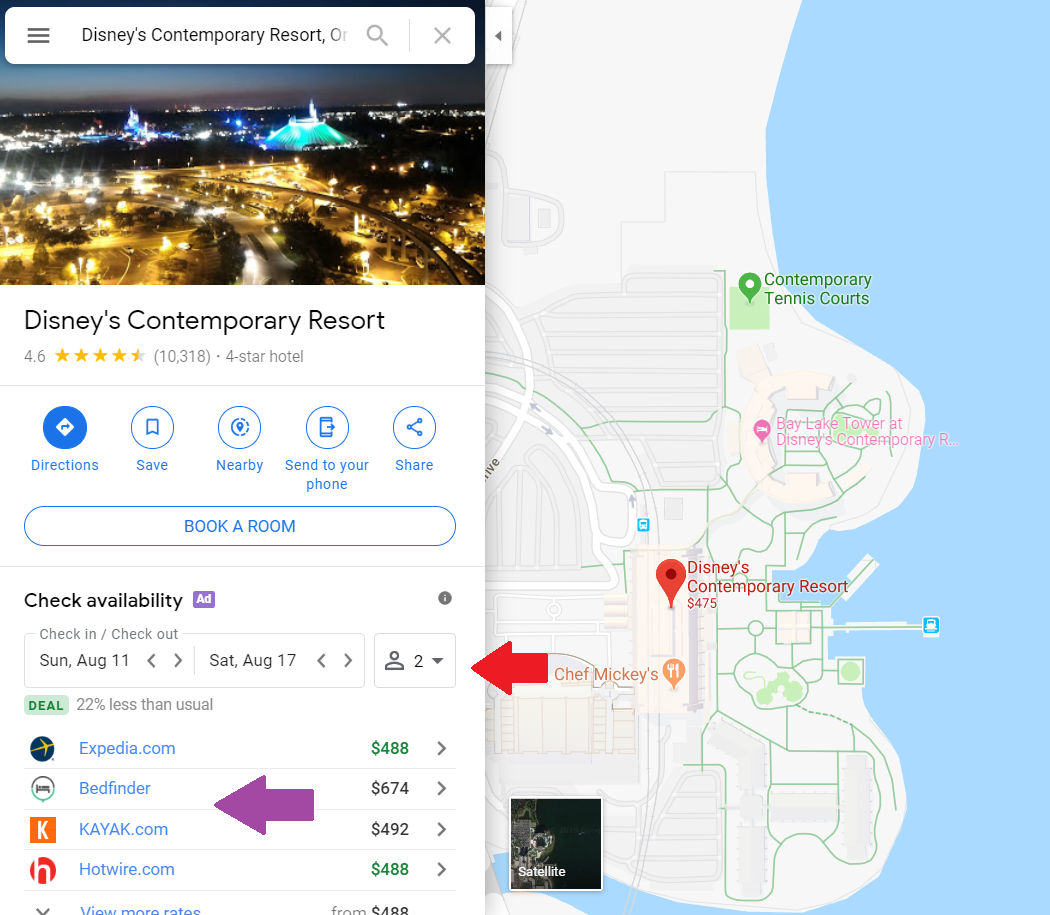The height and width of the screenshot is (915, 1050).
Task: Open Hotwire.com rate link
Action: (x=127, y=869)
